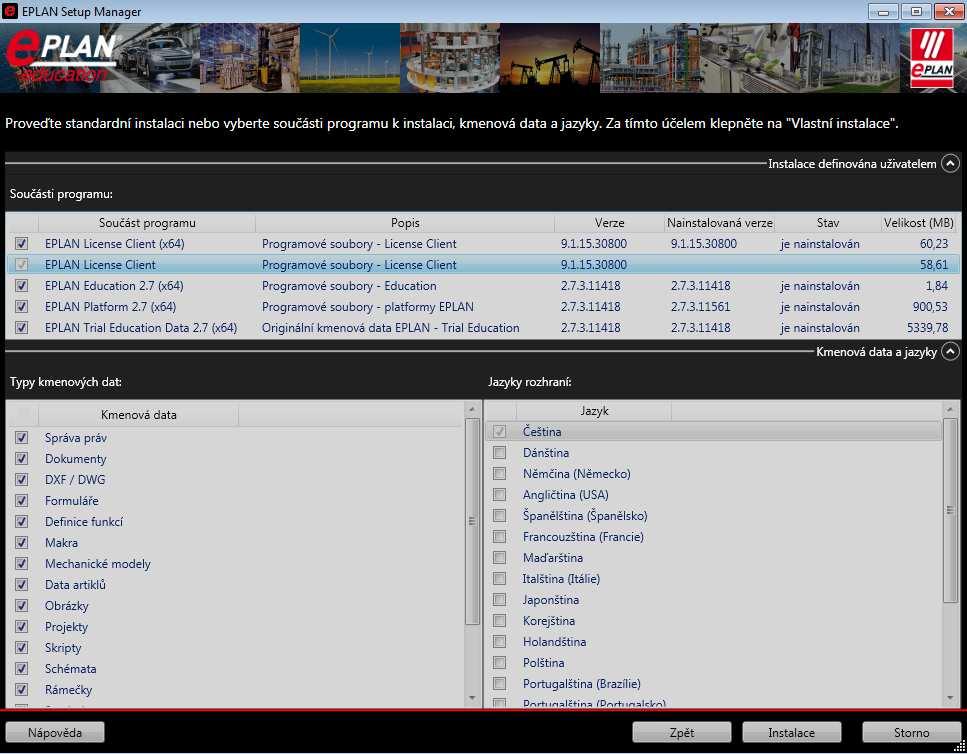Viewport: 967px width, 754px height.
Task: Click the EPLAN Setup Manager title bar icon
Action: pyautogui.click(x=10, y=11)
